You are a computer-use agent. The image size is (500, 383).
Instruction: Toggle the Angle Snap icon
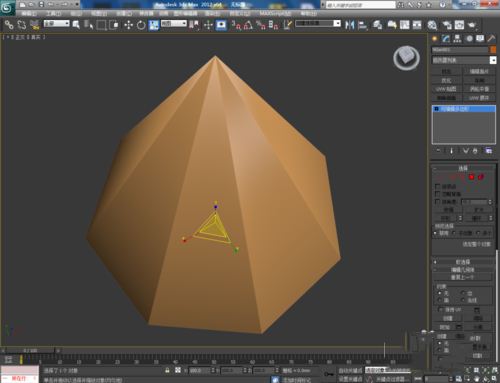click(x=248, y=25)
